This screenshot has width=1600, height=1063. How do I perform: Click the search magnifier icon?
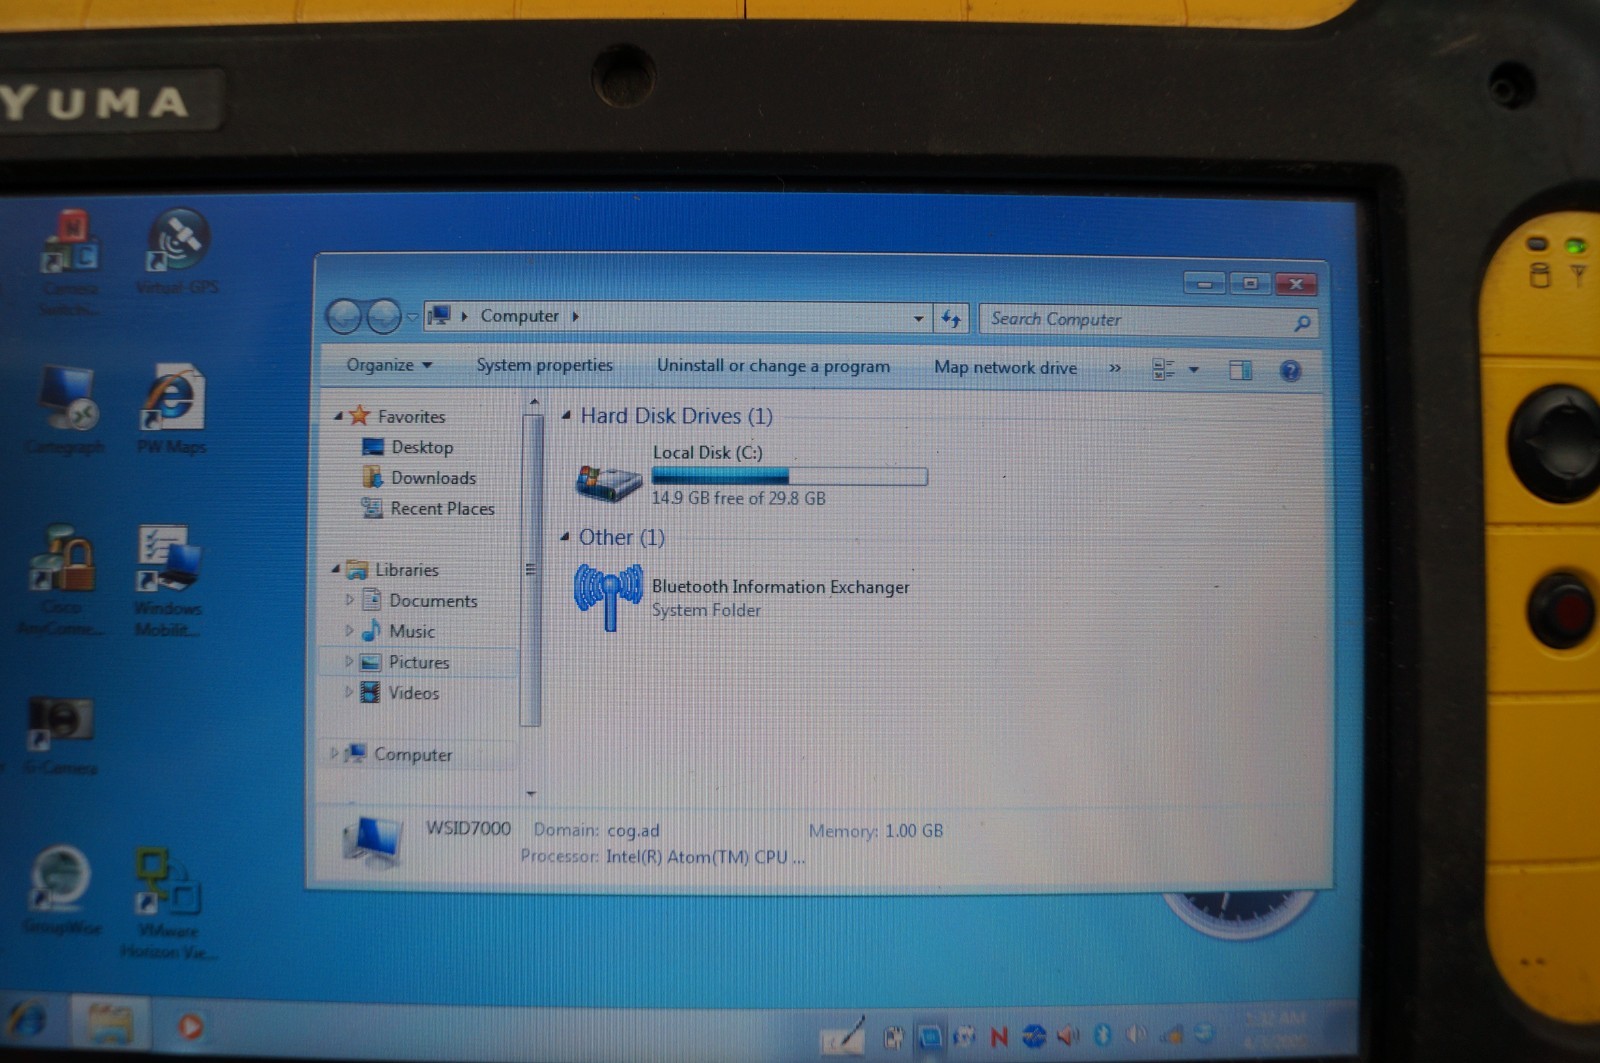(1302, 323)
